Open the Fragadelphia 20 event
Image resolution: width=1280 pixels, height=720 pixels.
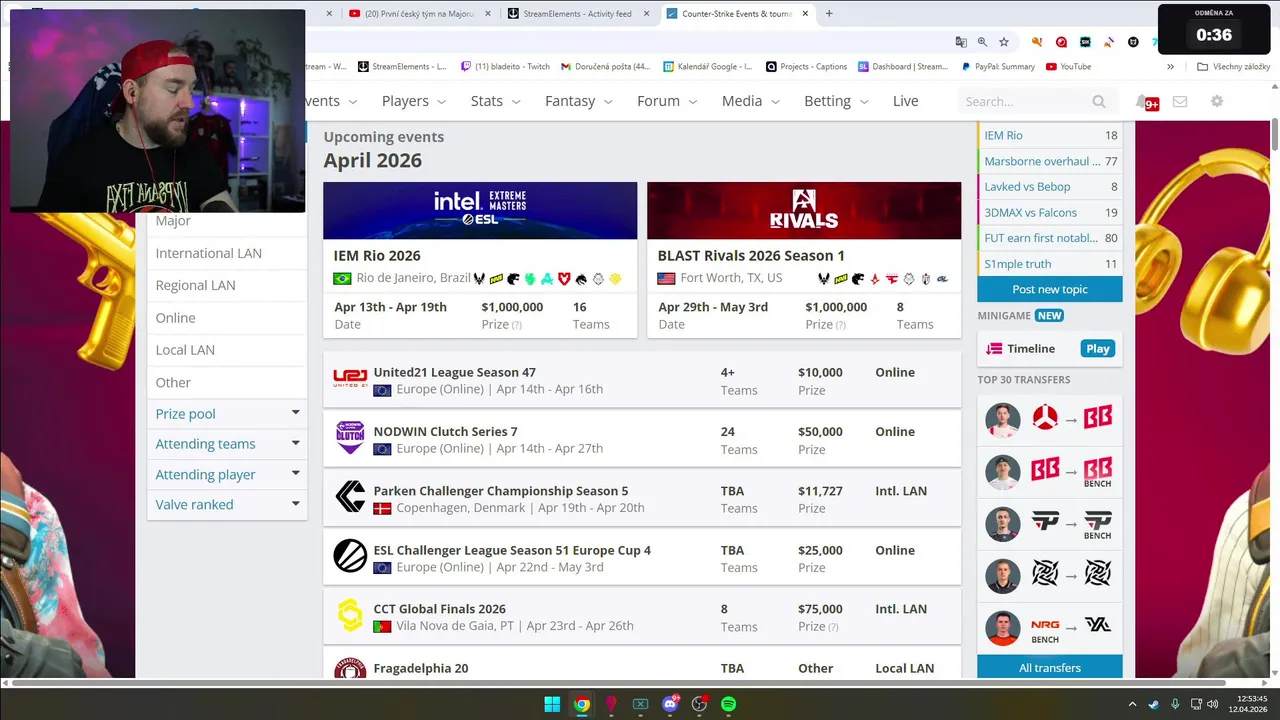pyautogui.click(x=642, y=665)
